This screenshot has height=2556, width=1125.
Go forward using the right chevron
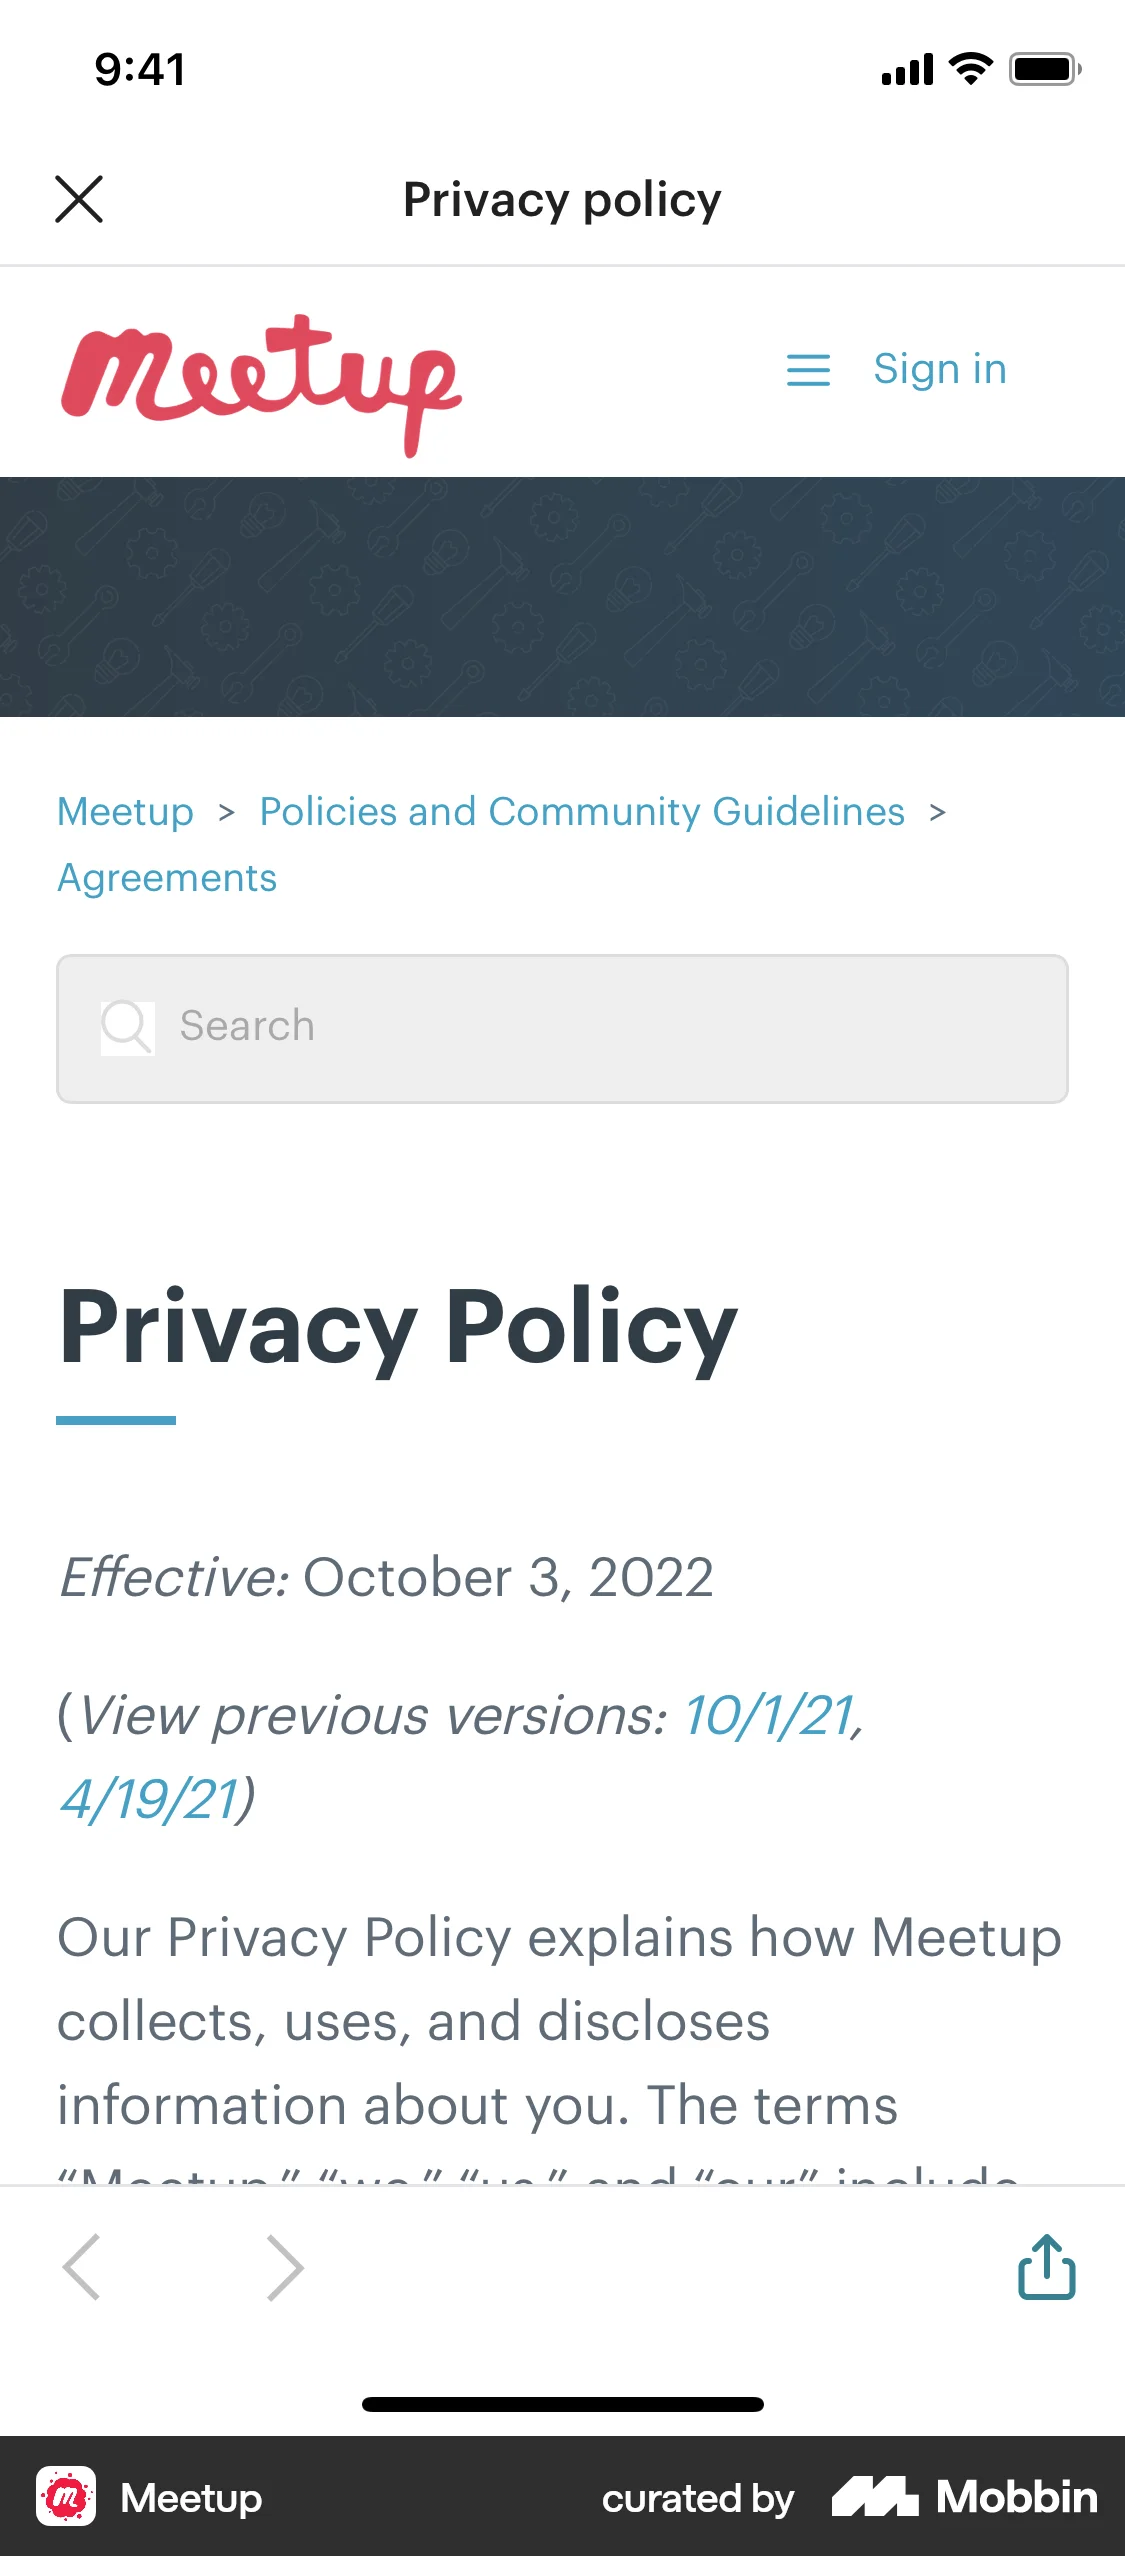coord(283,2267)
